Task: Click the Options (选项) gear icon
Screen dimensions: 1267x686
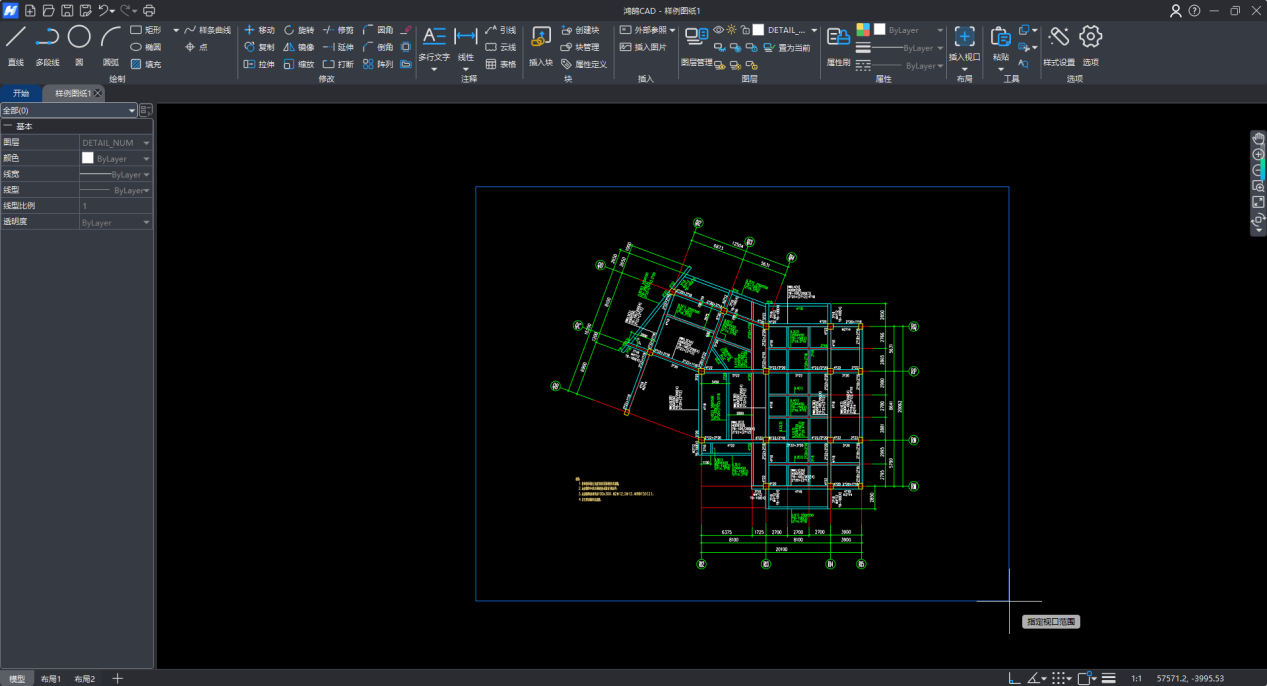Action: coord(1090,38)
